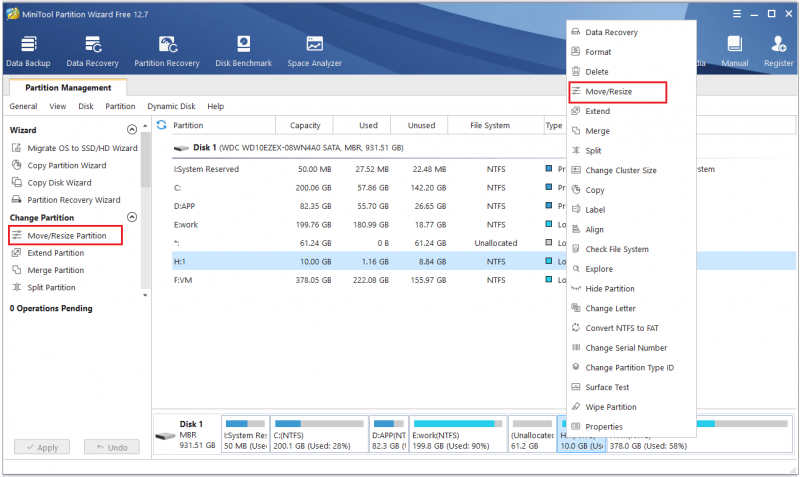Open Space Analyzer

pyautogui.click(x=314, y=52)
